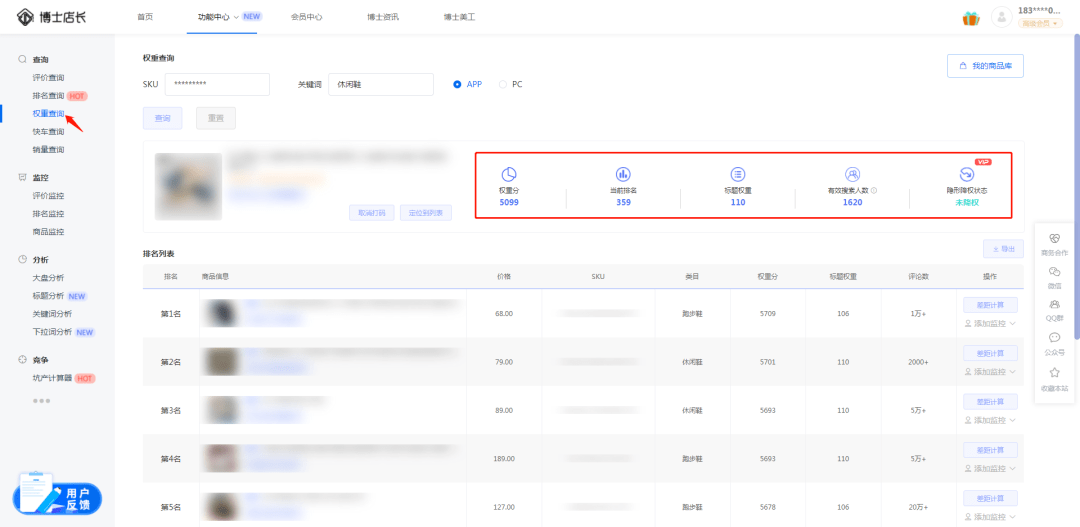
Task: Open 评价监控 in the sidebar
Action: [x=48, y=196]
